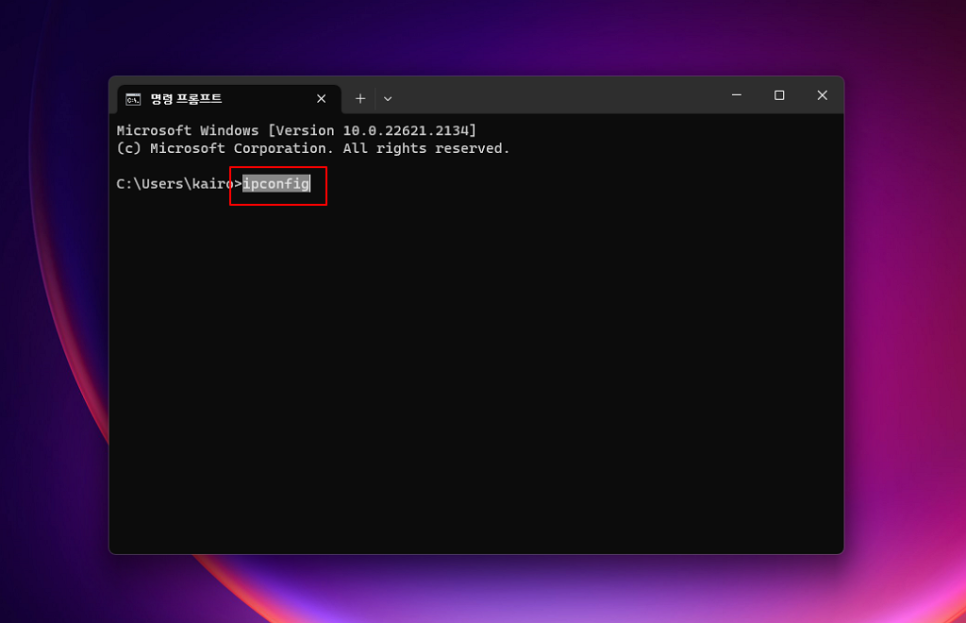
Task: Open a new terminal tab
Action: point(360,99)
